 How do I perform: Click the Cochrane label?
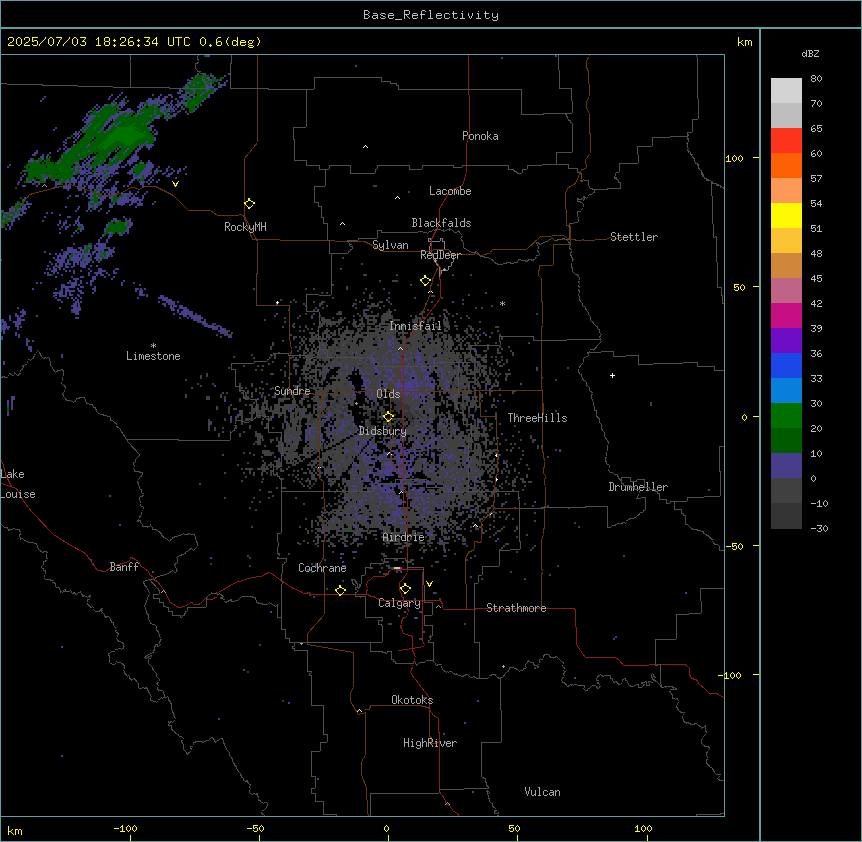pyautogui.click(x=322, y=568)
